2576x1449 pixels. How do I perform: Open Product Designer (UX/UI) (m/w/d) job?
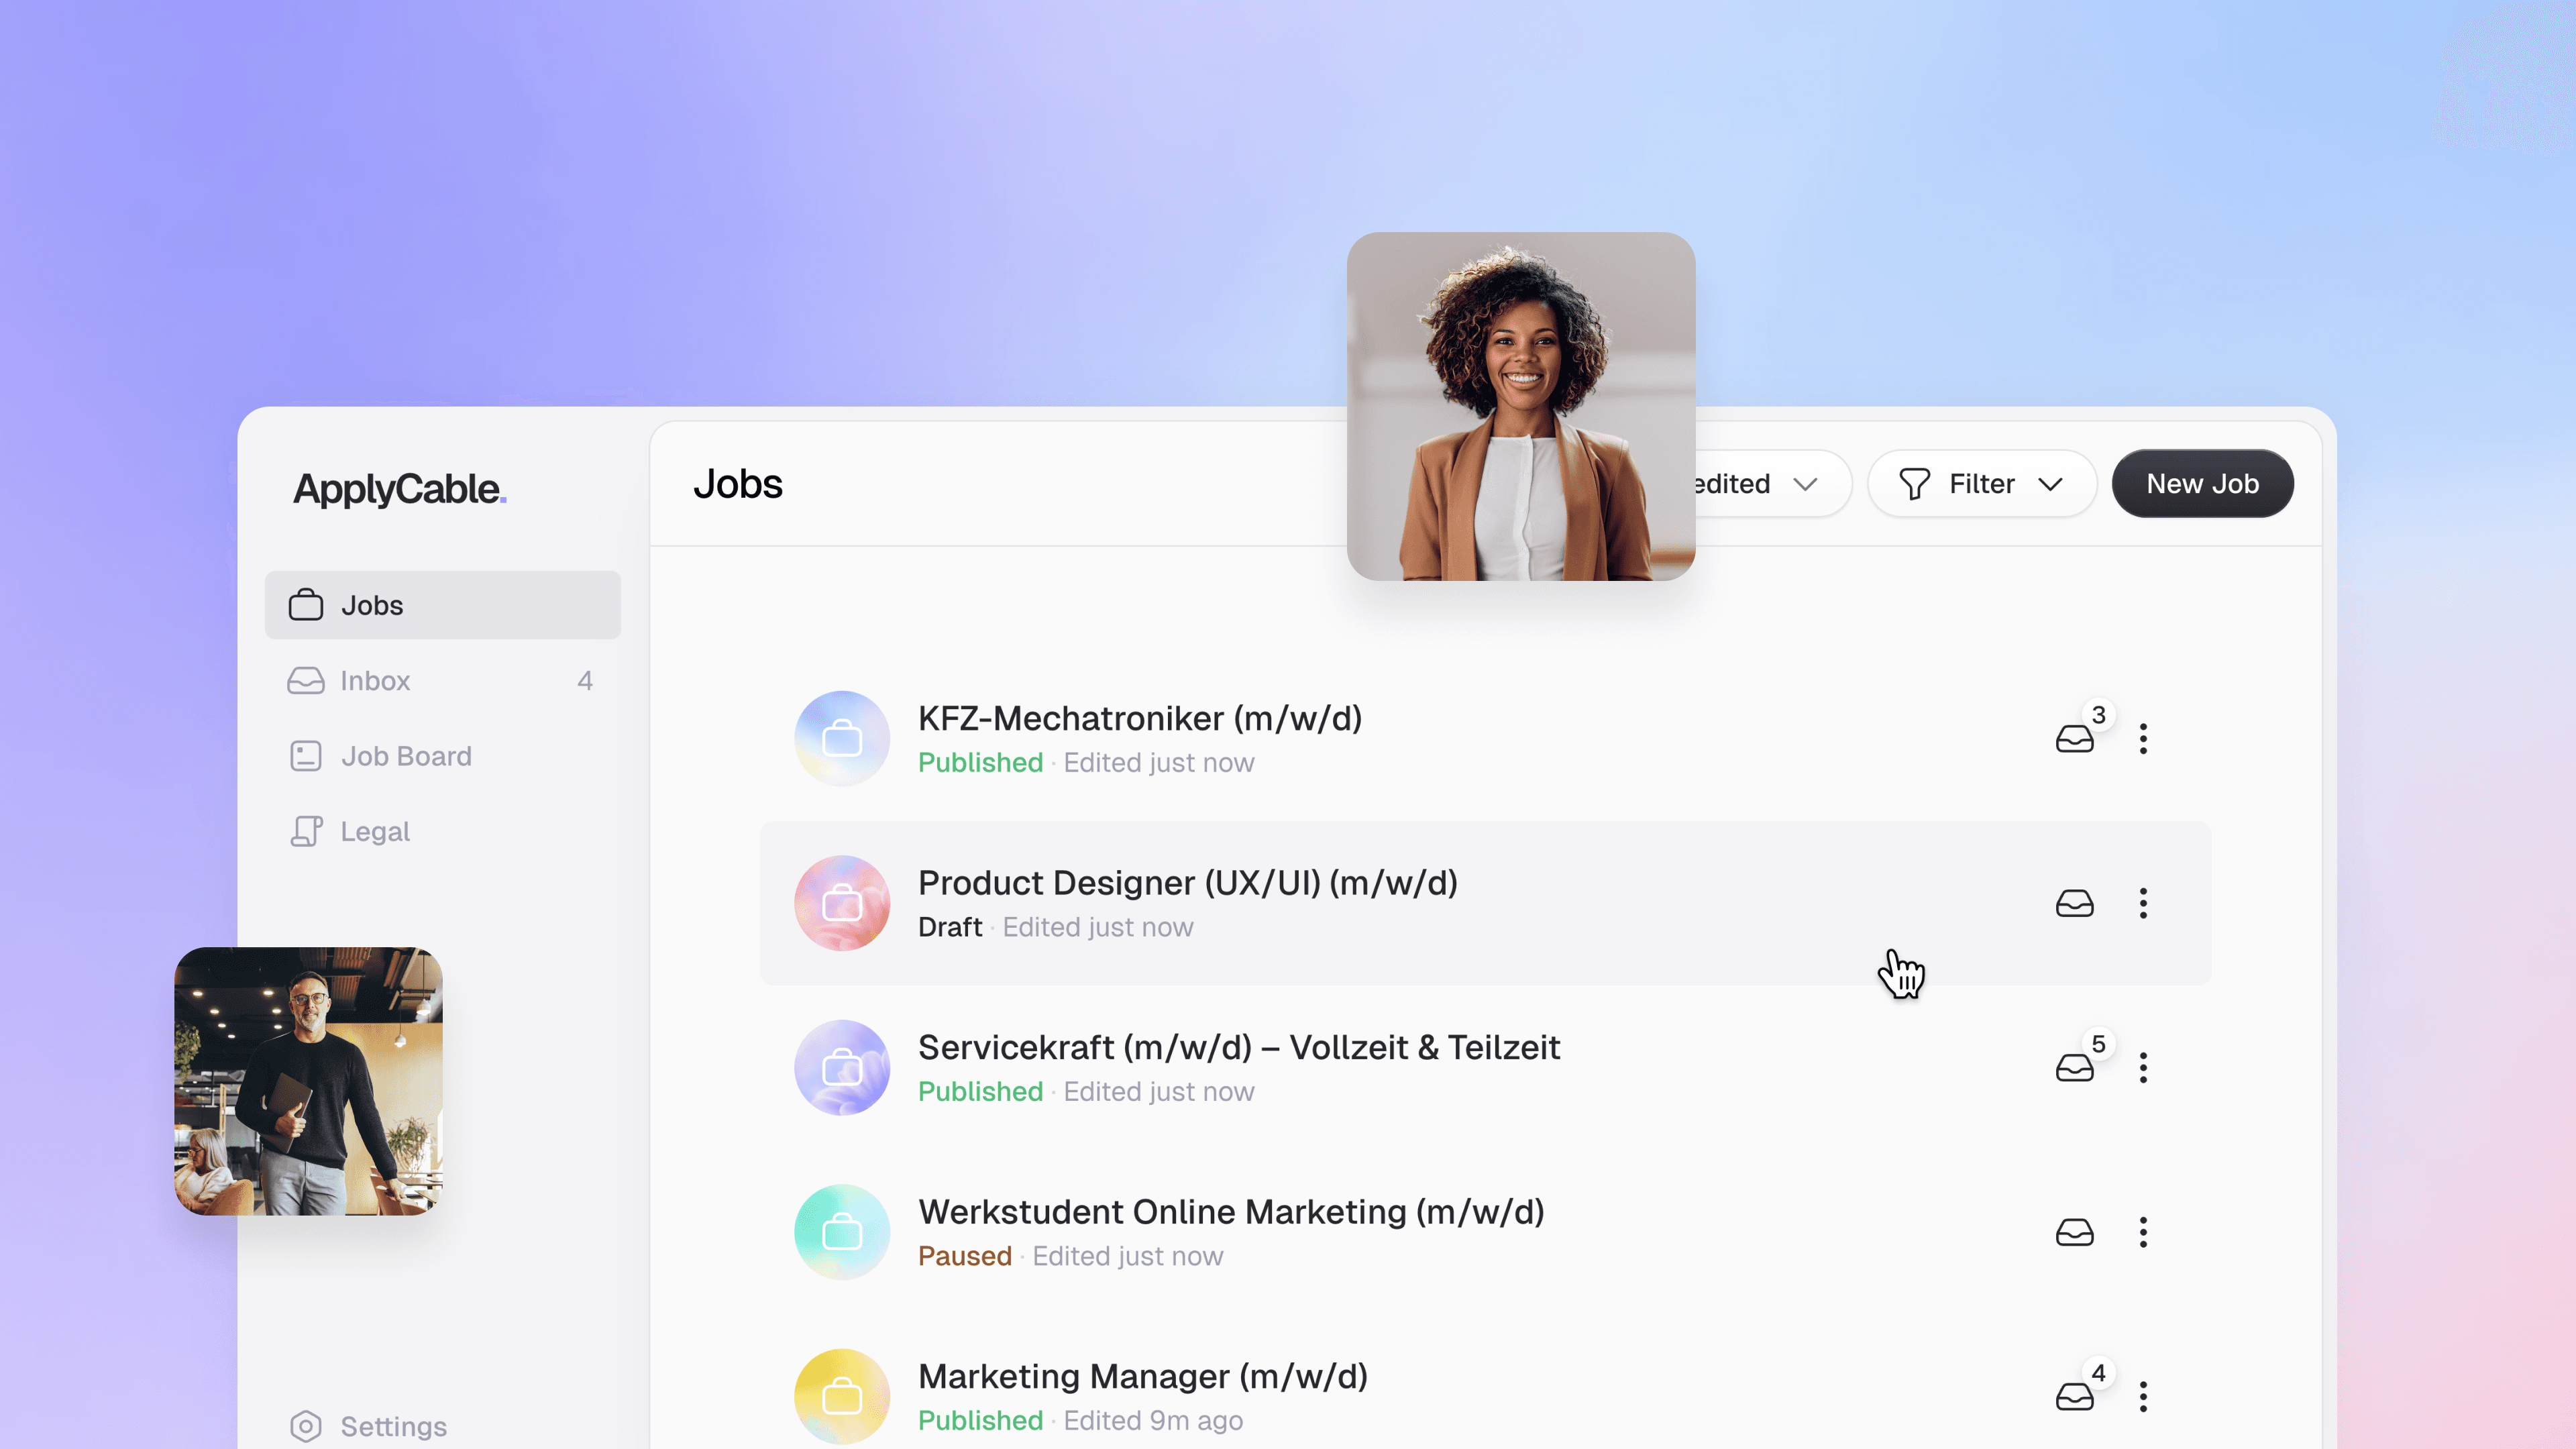[x=1188, y=883]
